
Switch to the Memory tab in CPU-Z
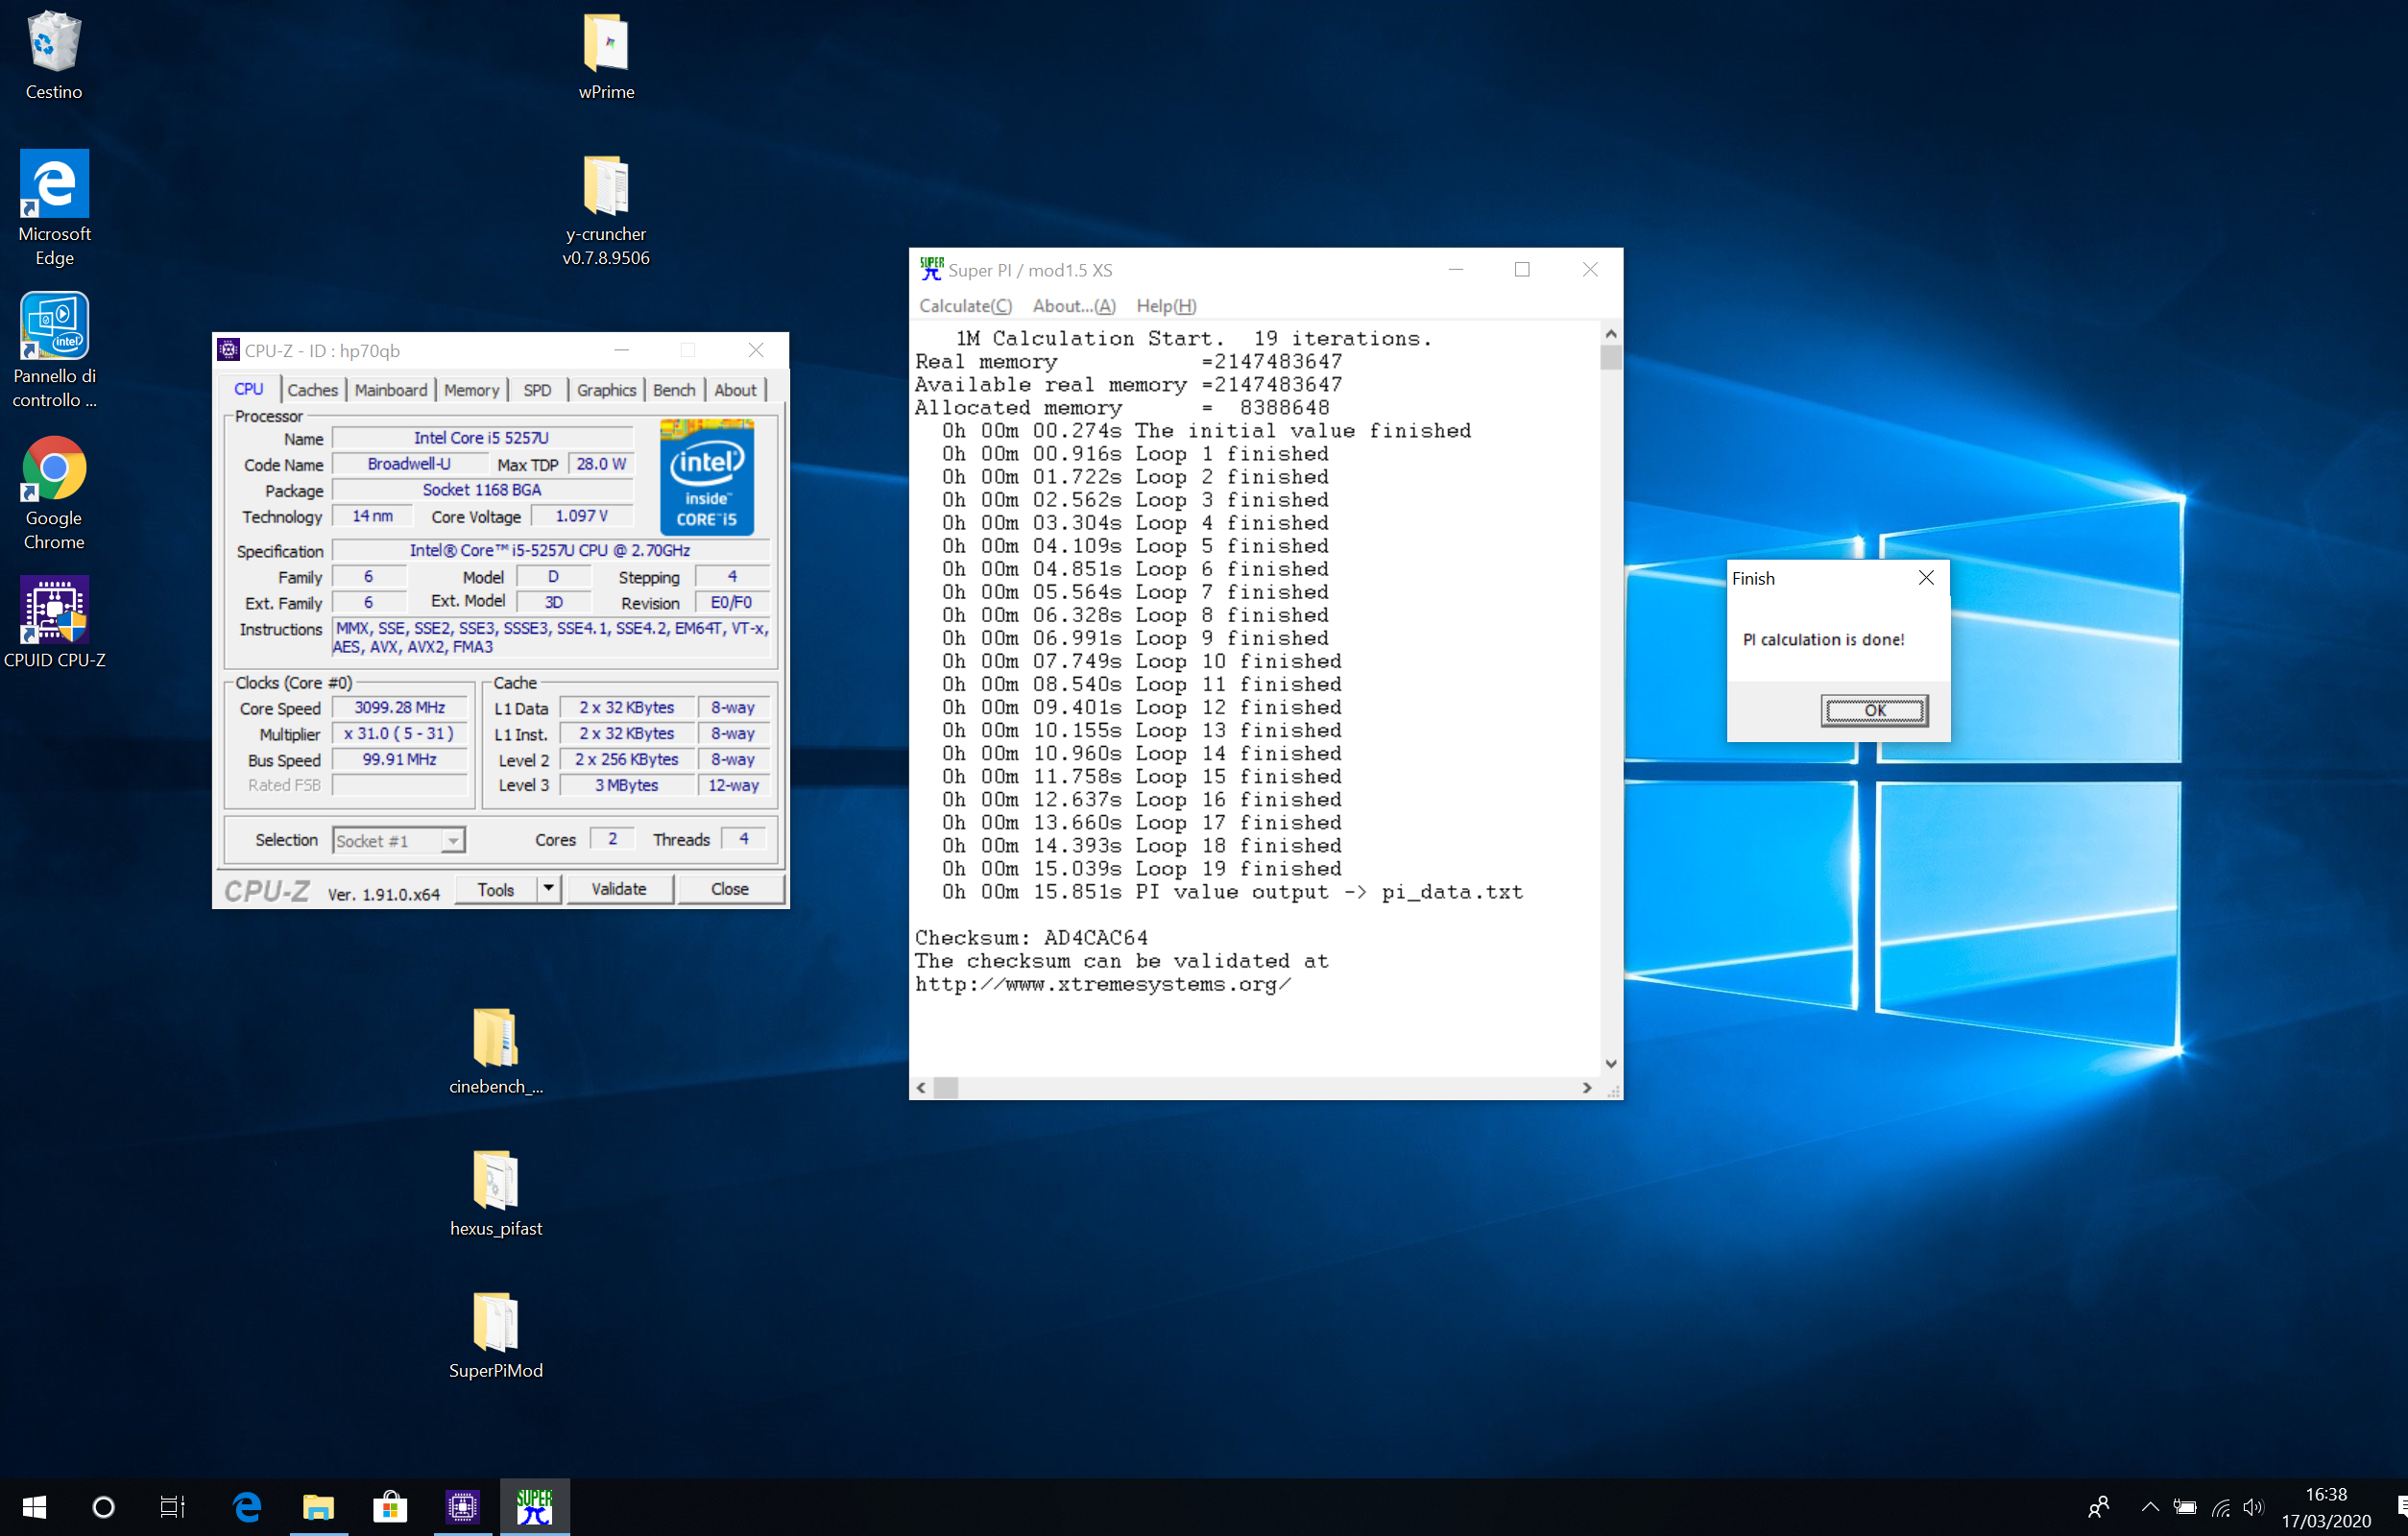tap(471, 390)
